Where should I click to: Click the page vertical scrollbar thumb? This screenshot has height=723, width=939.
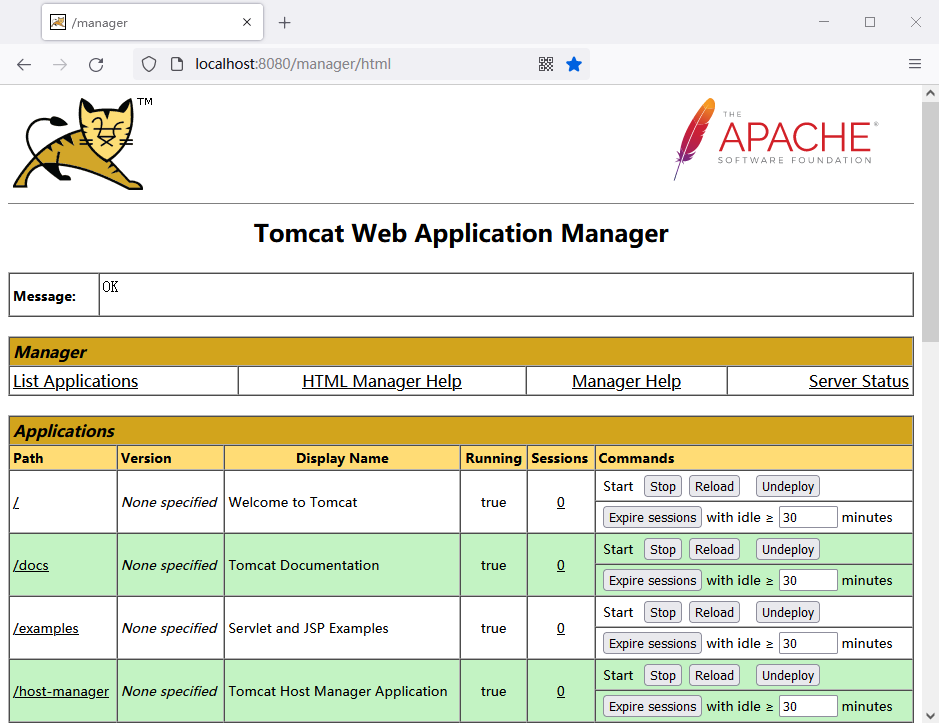[930, 222]
